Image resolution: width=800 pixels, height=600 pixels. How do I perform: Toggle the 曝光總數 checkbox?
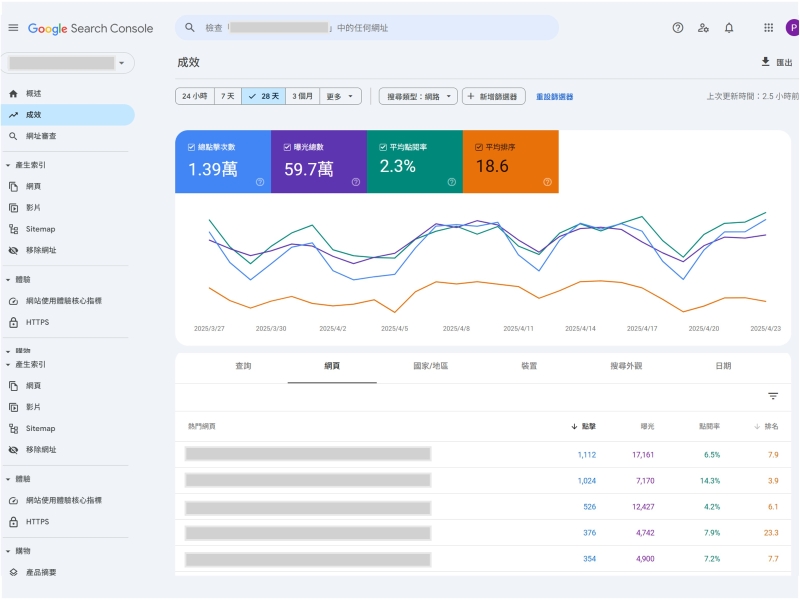(287, 147)
